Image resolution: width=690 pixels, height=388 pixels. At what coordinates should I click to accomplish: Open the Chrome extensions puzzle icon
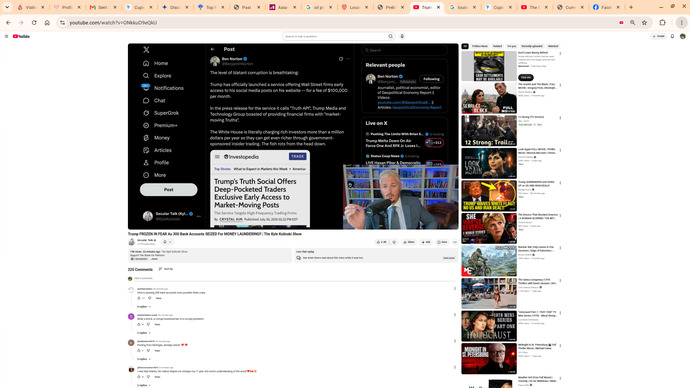click(x=662, y=22)
